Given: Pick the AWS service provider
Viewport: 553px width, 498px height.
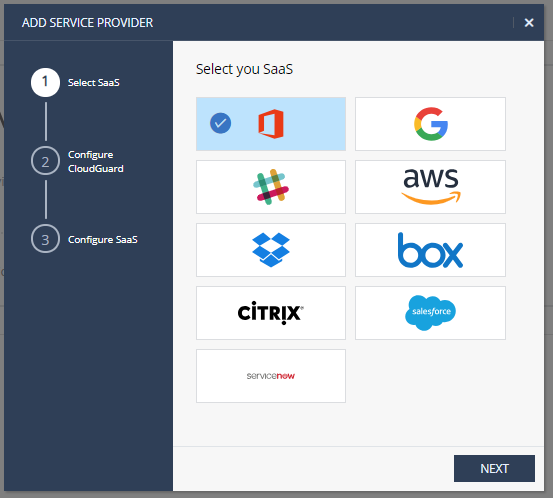Looking at the screenshot, I should point(430,187).
